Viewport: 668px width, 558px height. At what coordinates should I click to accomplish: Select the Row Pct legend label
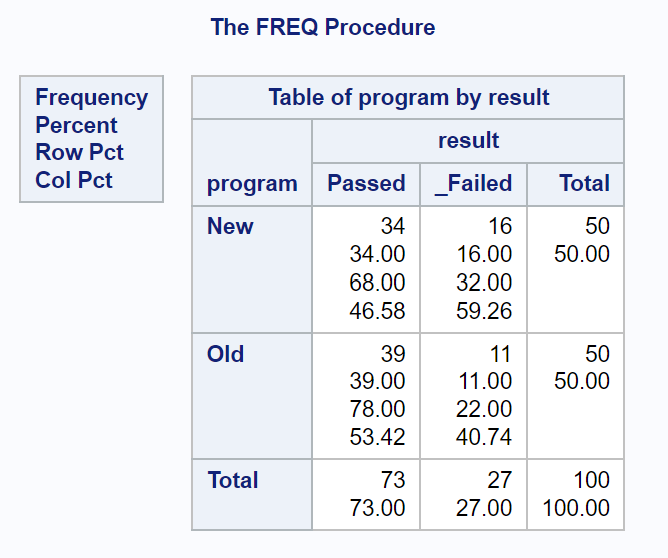[x=79, y=153]
